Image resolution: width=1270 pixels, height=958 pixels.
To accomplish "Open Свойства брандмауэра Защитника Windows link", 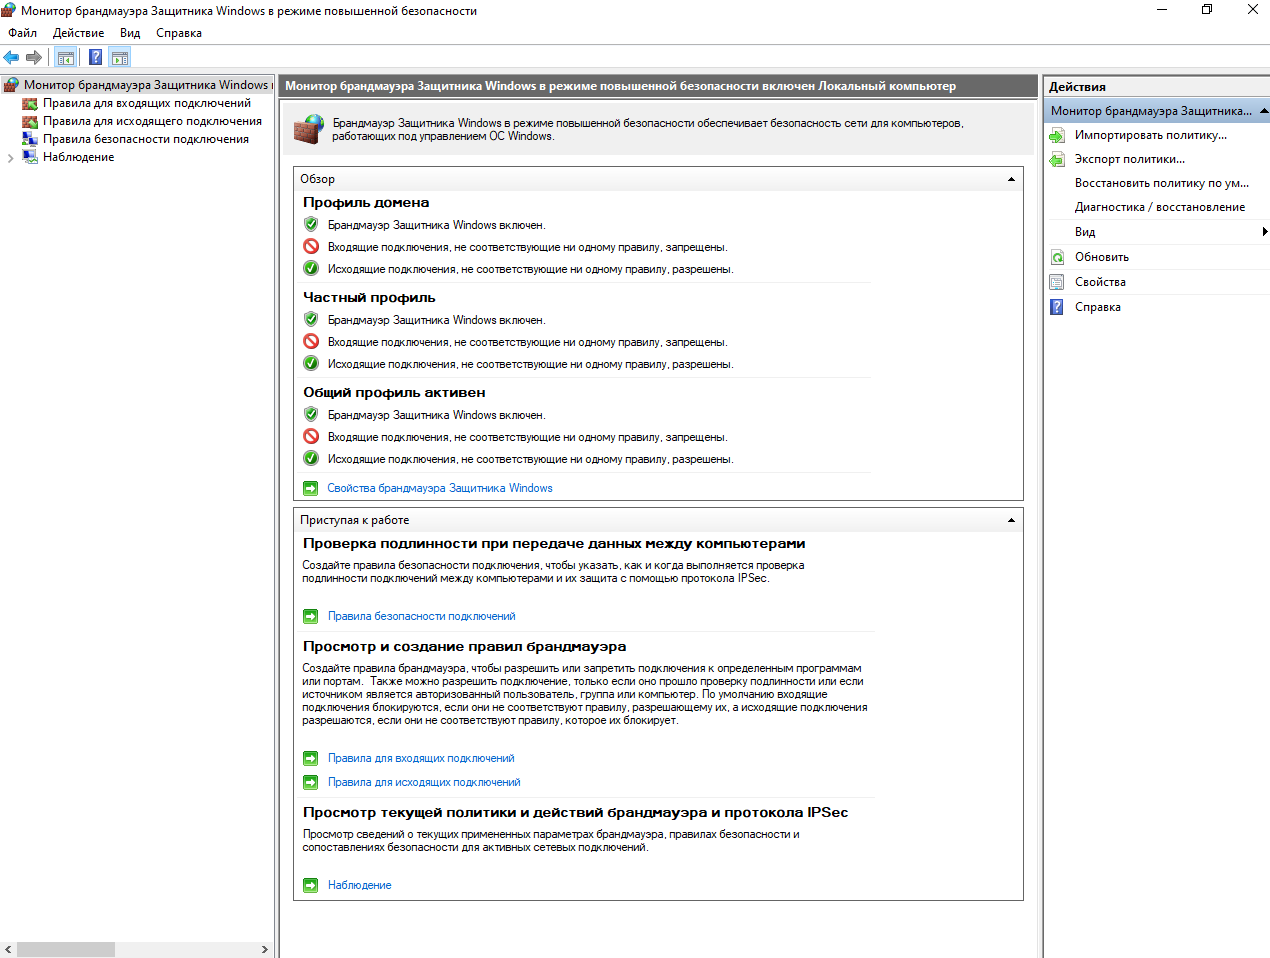I will click(440, 488).
